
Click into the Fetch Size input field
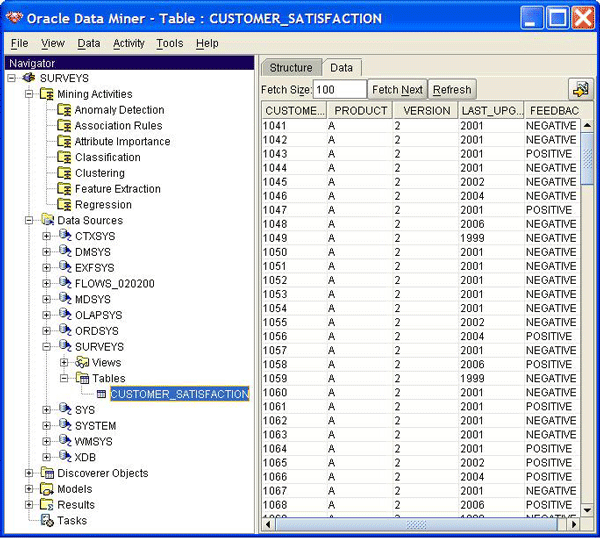(340, 89)
